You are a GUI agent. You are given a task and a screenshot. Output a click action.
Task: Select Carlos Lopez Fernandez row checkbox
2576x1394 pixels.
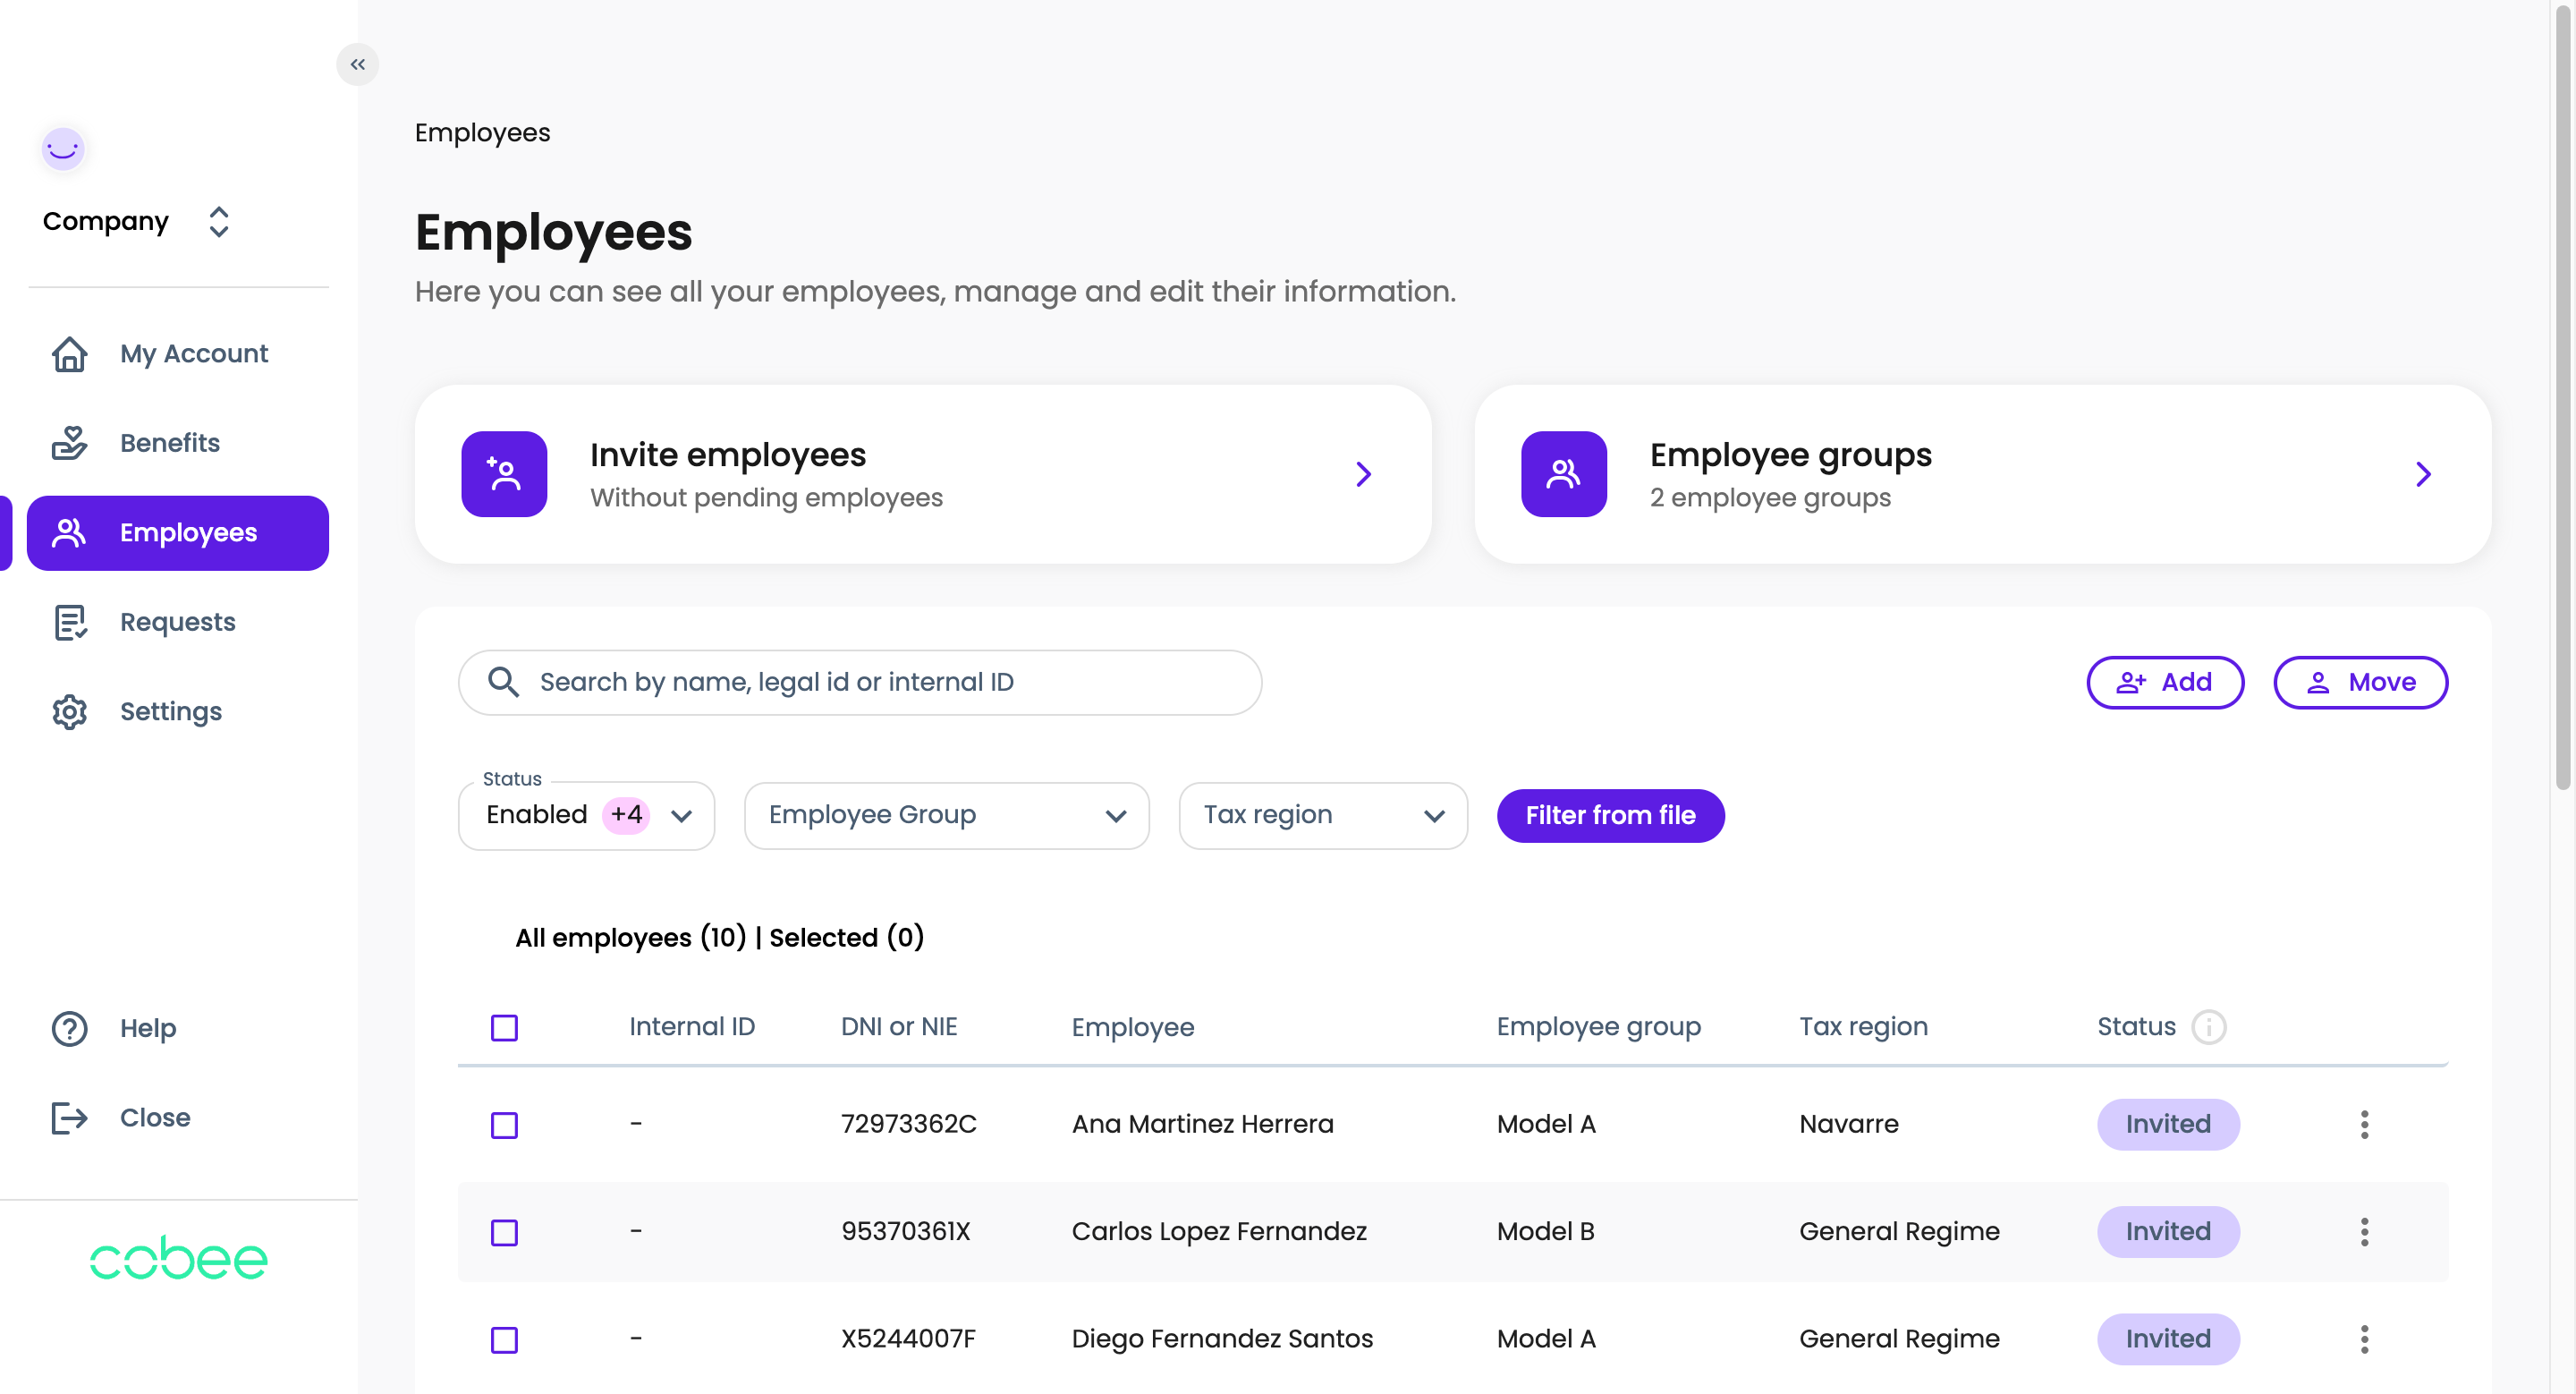[x=504, y=1231]
